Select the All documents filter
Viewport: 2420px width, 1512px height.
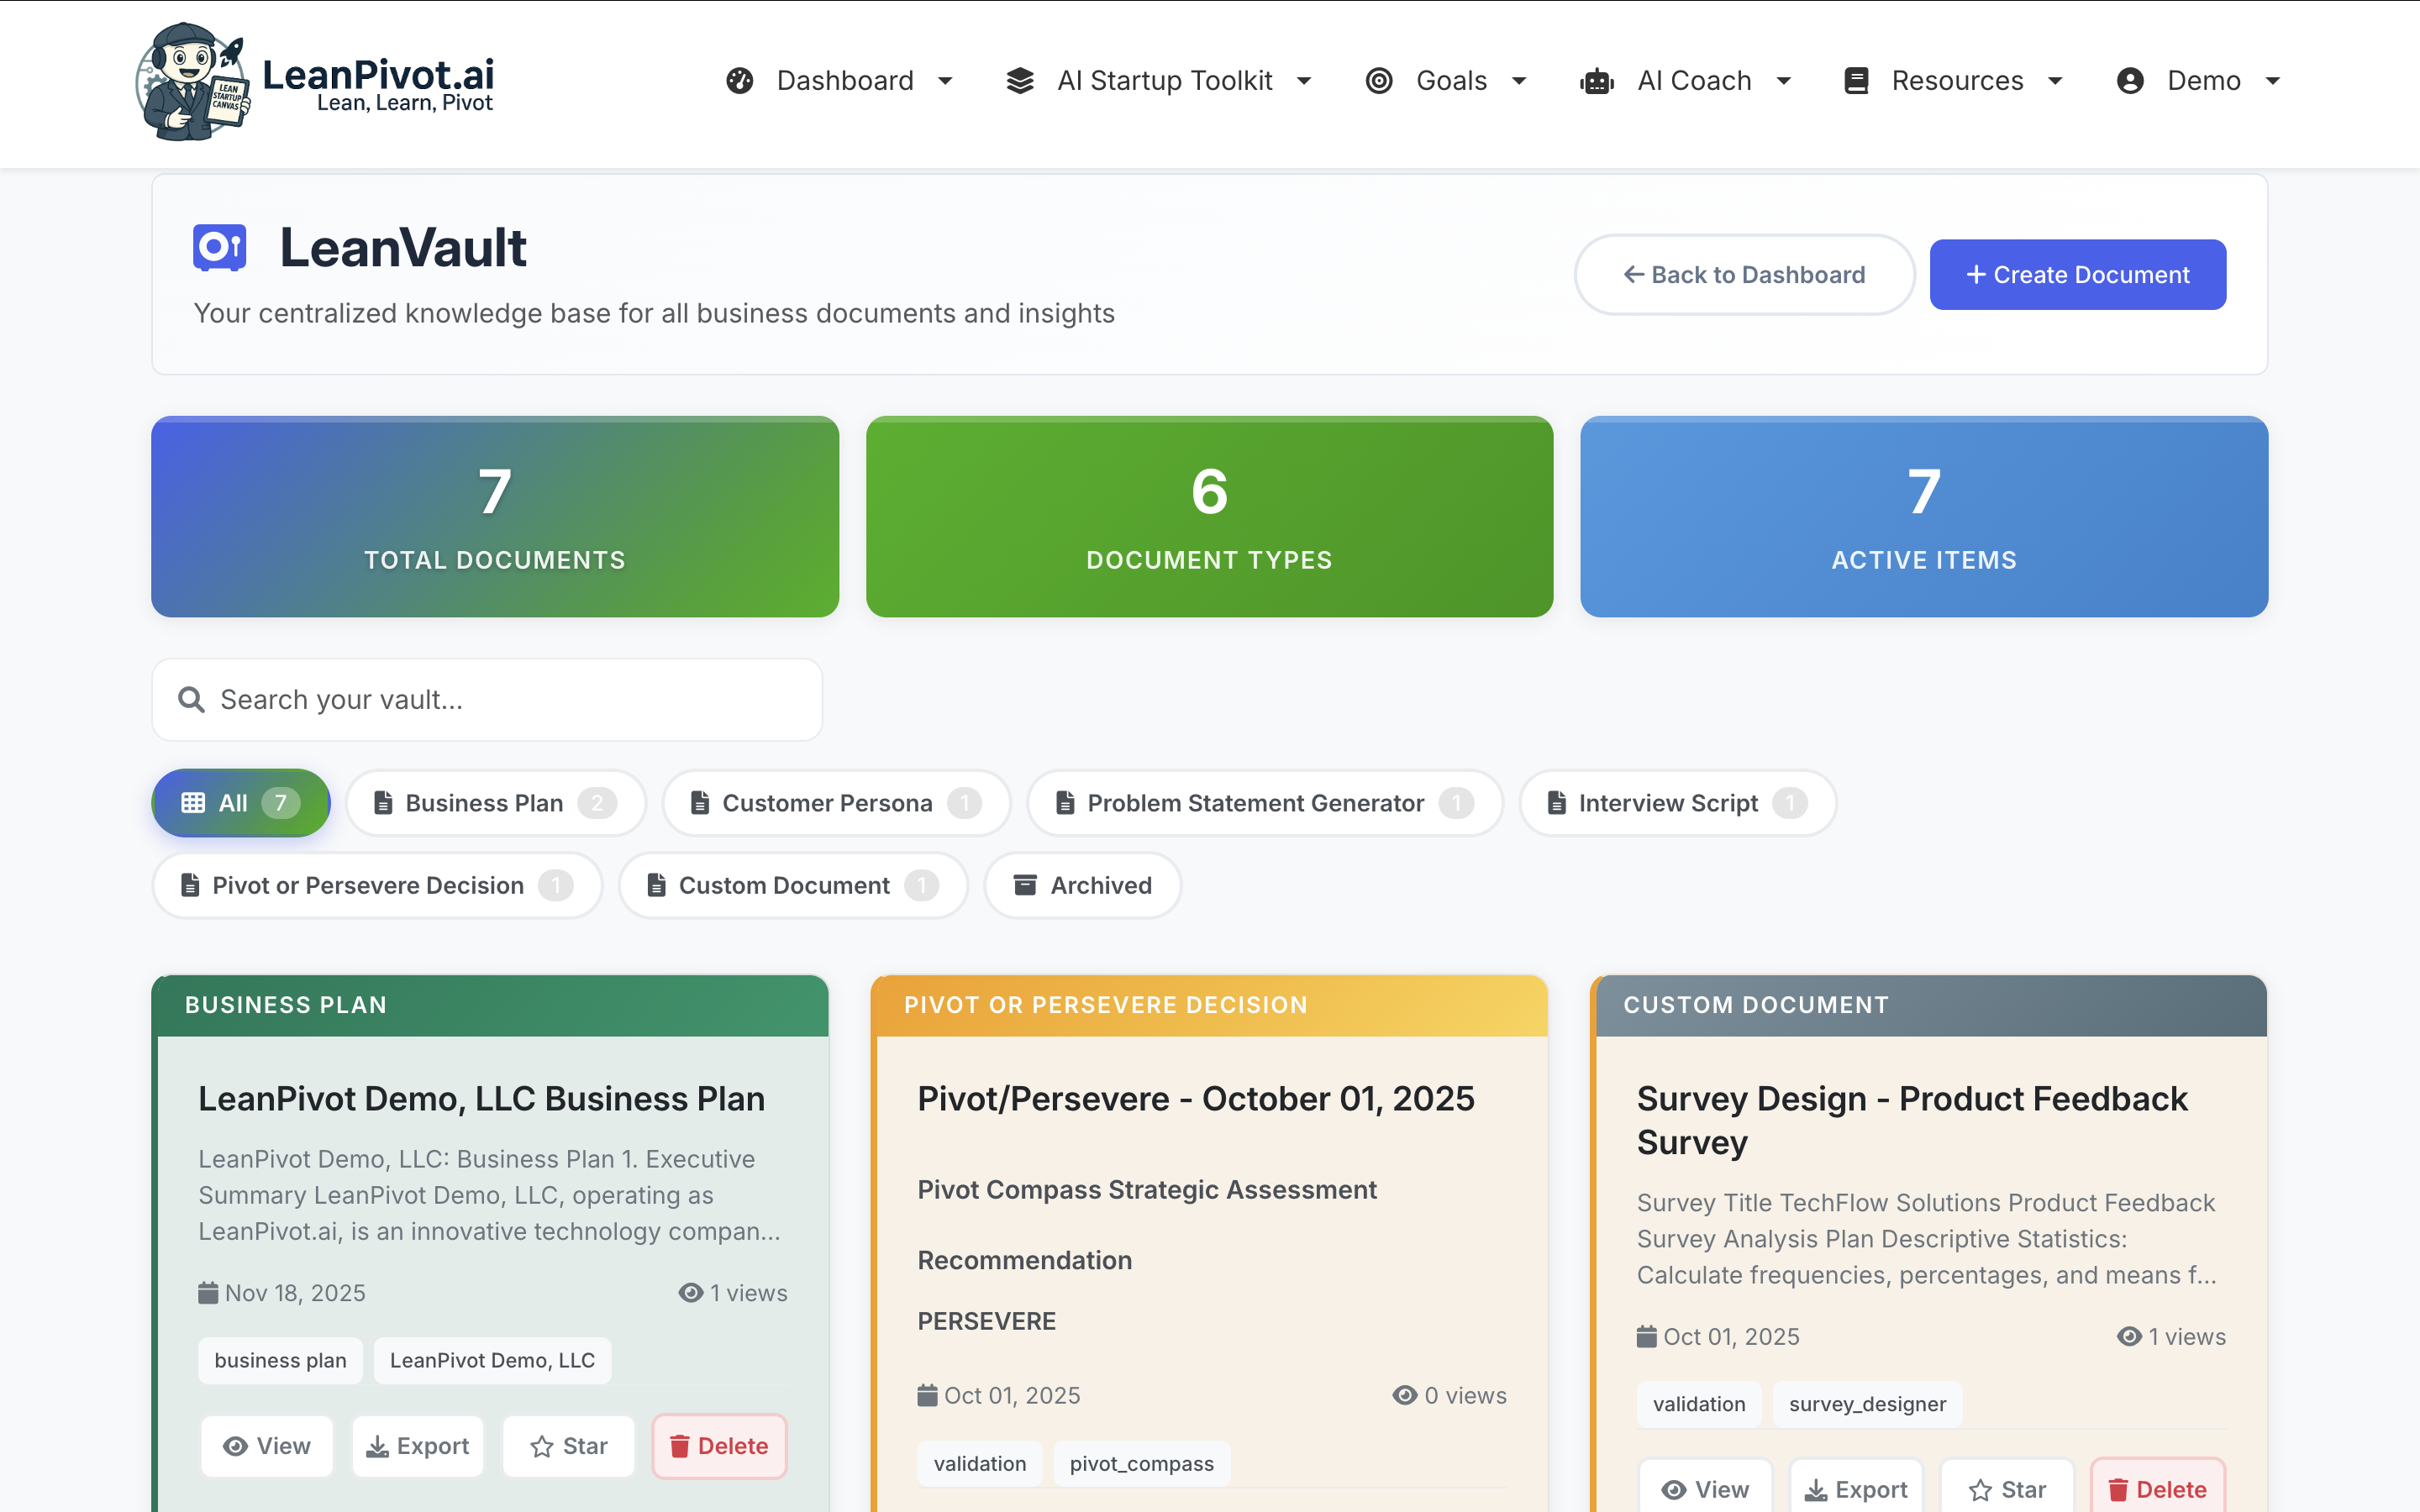[240, 802]
